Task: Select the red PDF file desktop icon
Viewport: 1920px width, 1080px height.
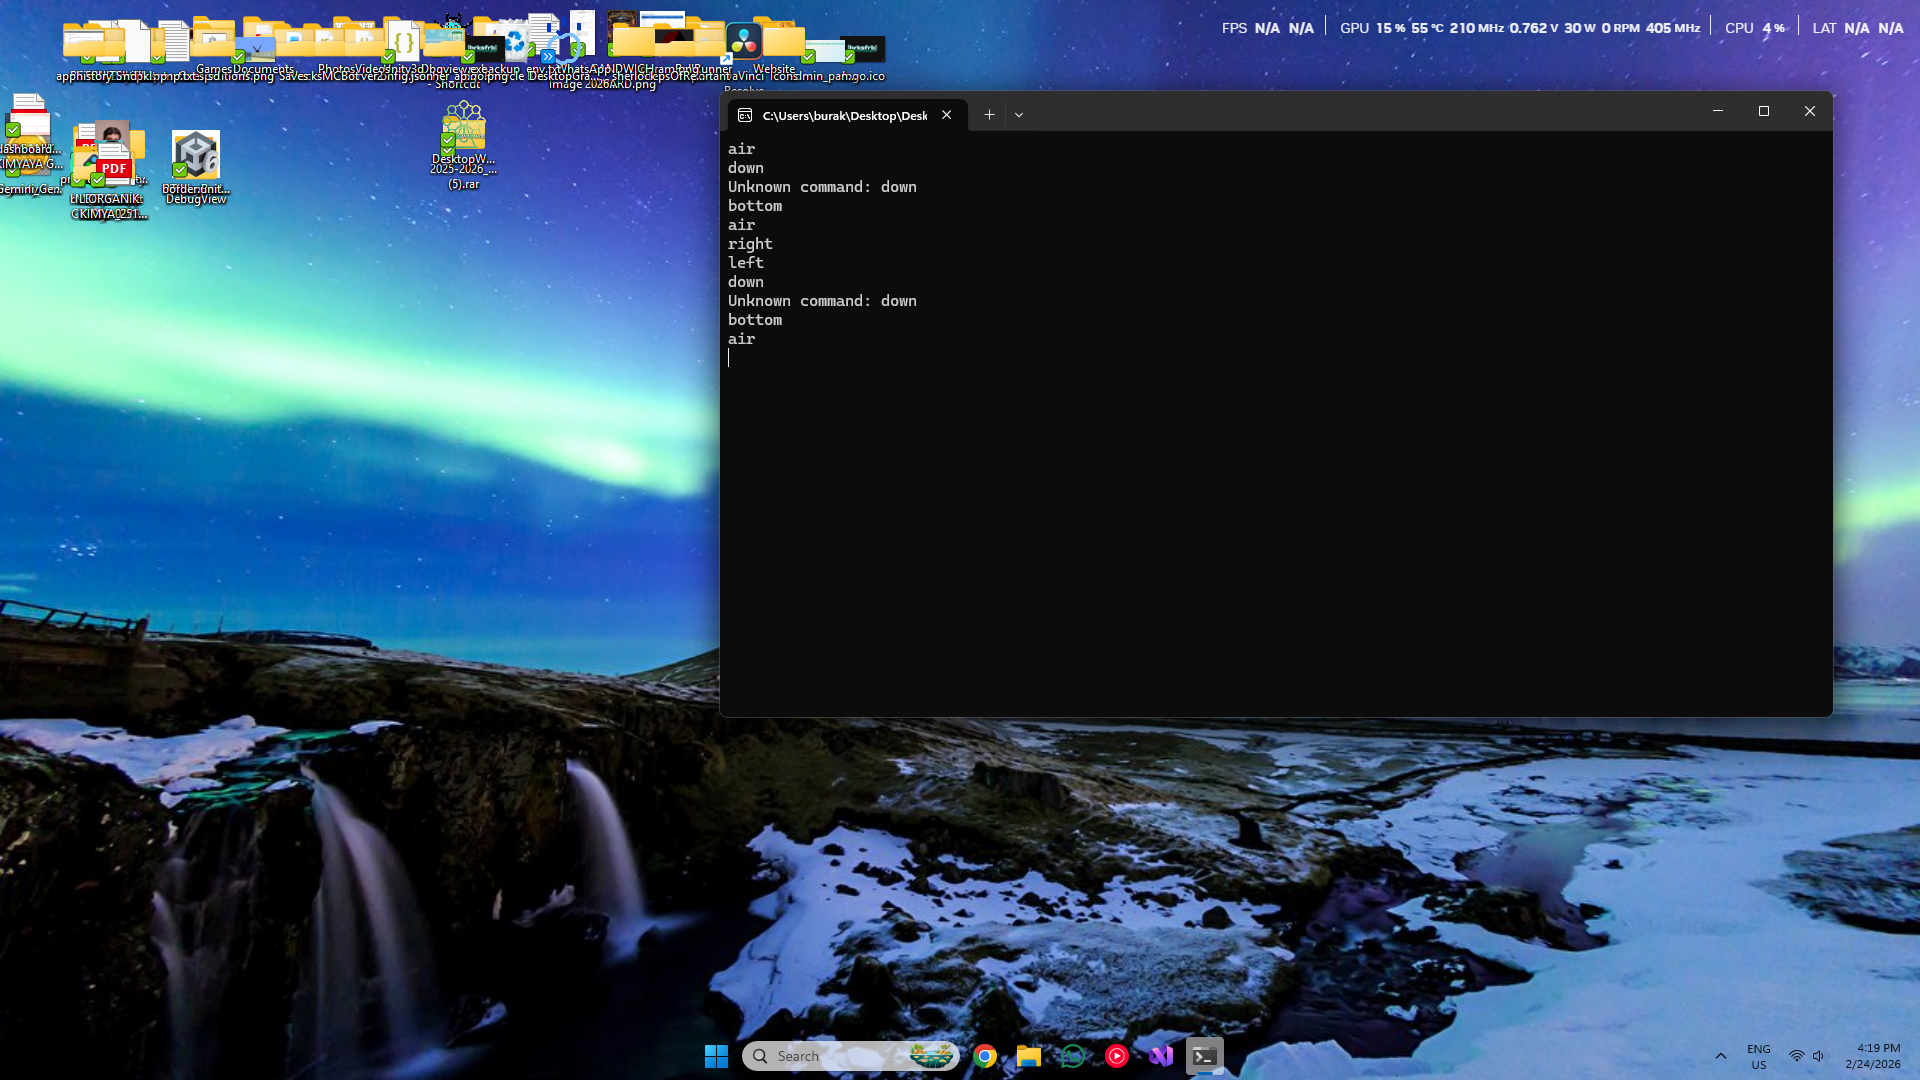Action: coord(113,166)
